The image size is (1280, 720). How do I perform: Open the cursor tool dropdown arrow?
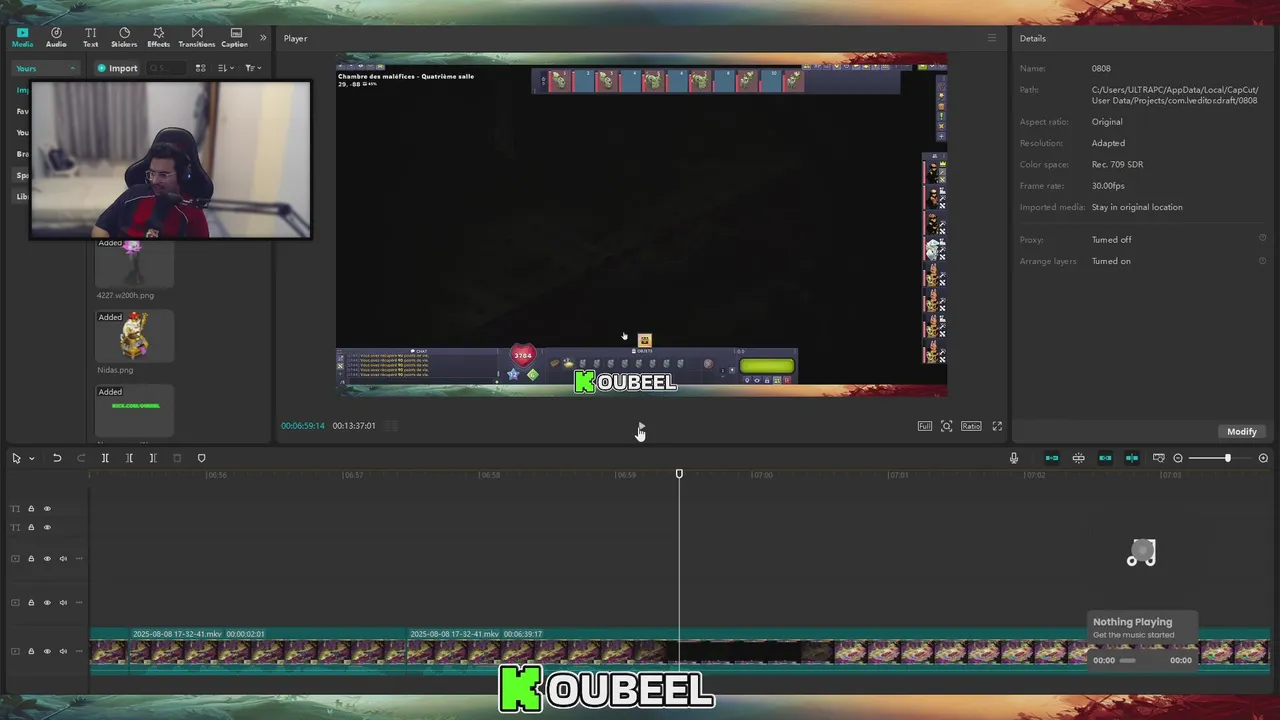[31, 458]
